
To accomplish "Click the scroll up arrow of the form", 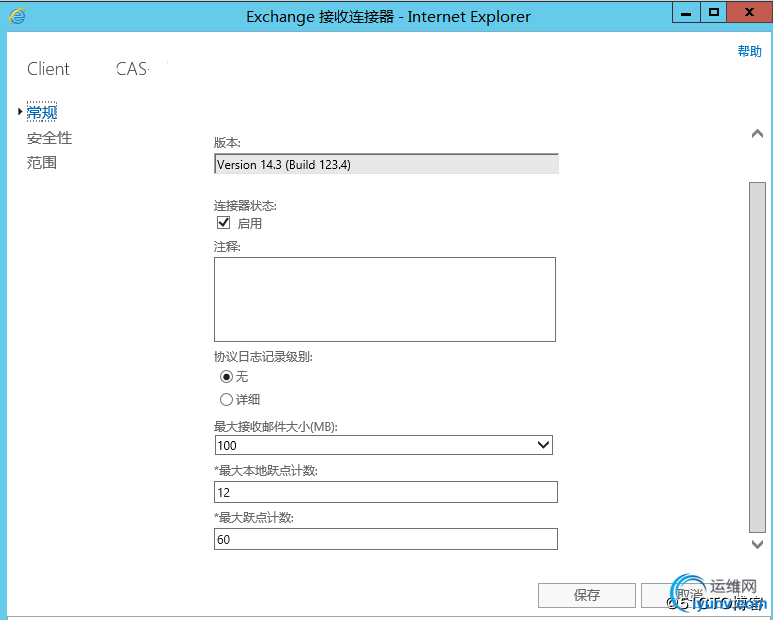I will pos(757,134).
